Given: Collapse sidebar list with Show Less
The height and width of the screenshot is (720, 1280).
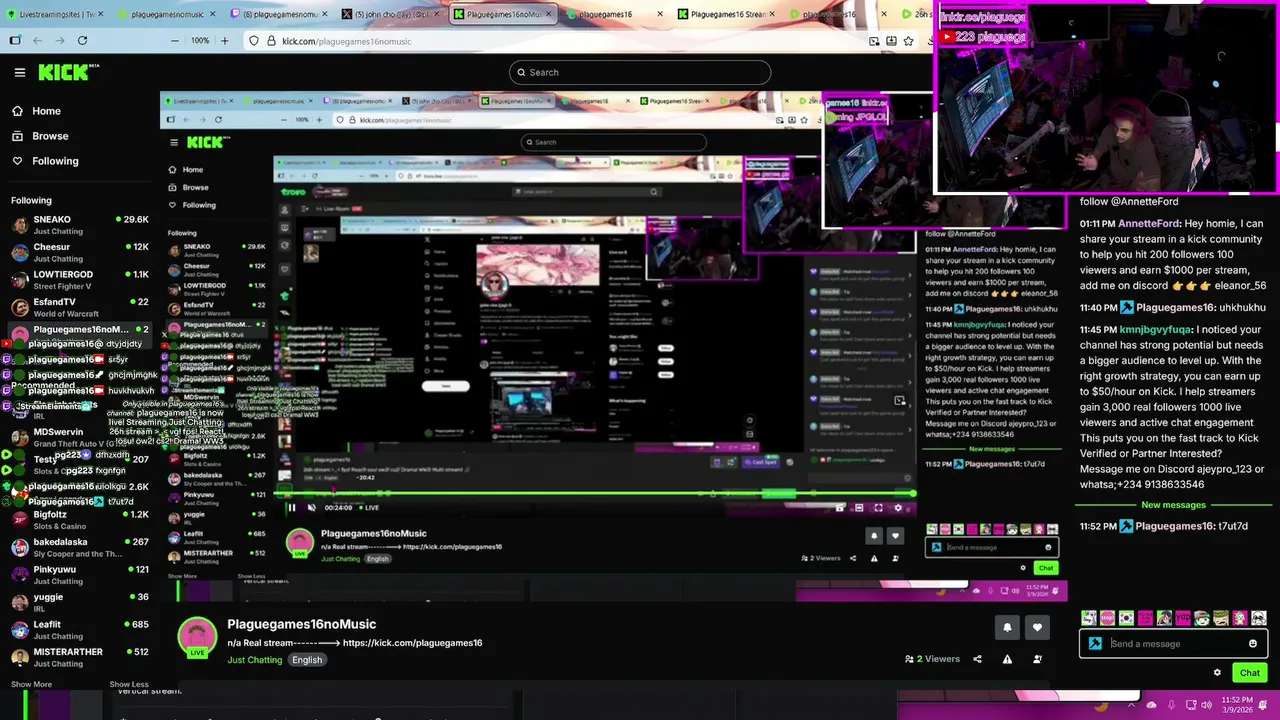Looking at the screenshot, I should 129,684.
